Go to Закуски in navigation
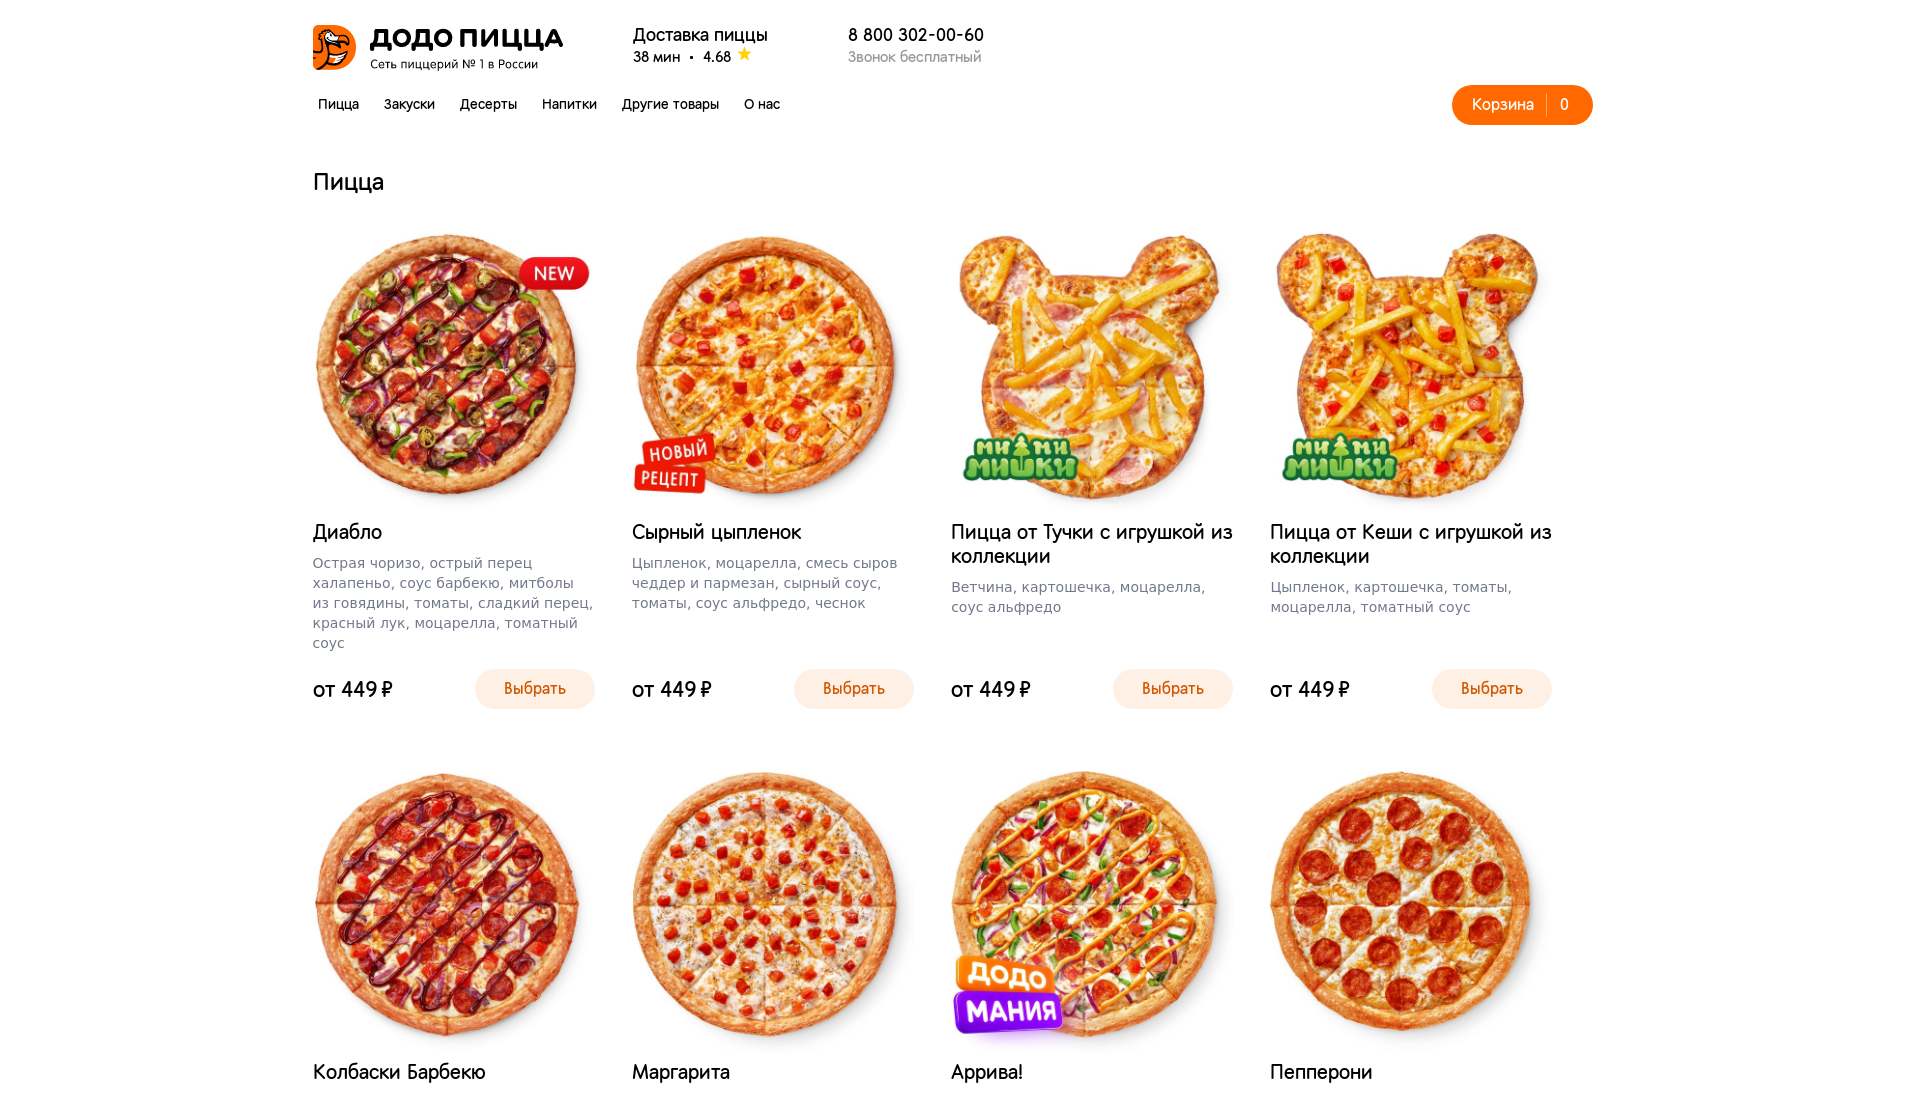Image resolution: width=1905 pixels, height=1096 pixels. click(x=409, y=104)
